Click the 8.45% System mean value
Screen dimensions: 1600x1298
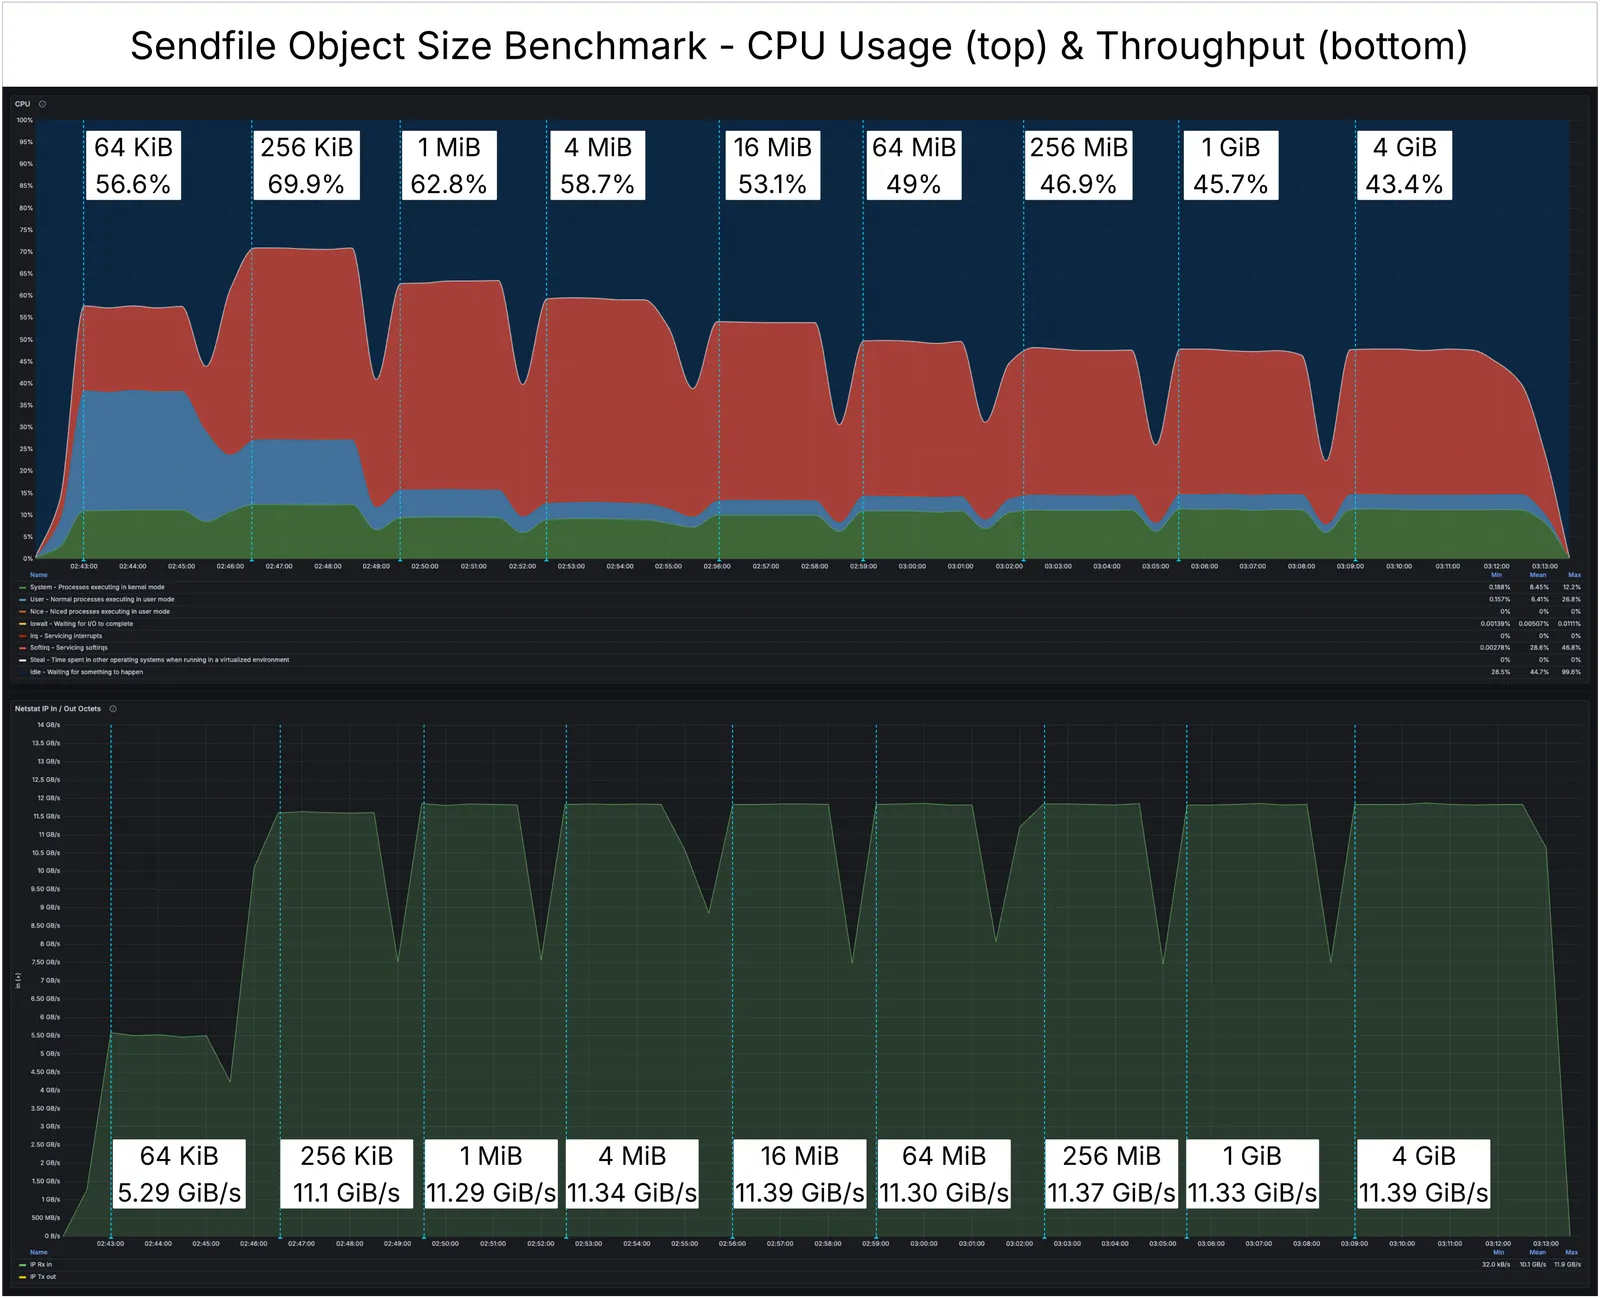point(1539,588)
